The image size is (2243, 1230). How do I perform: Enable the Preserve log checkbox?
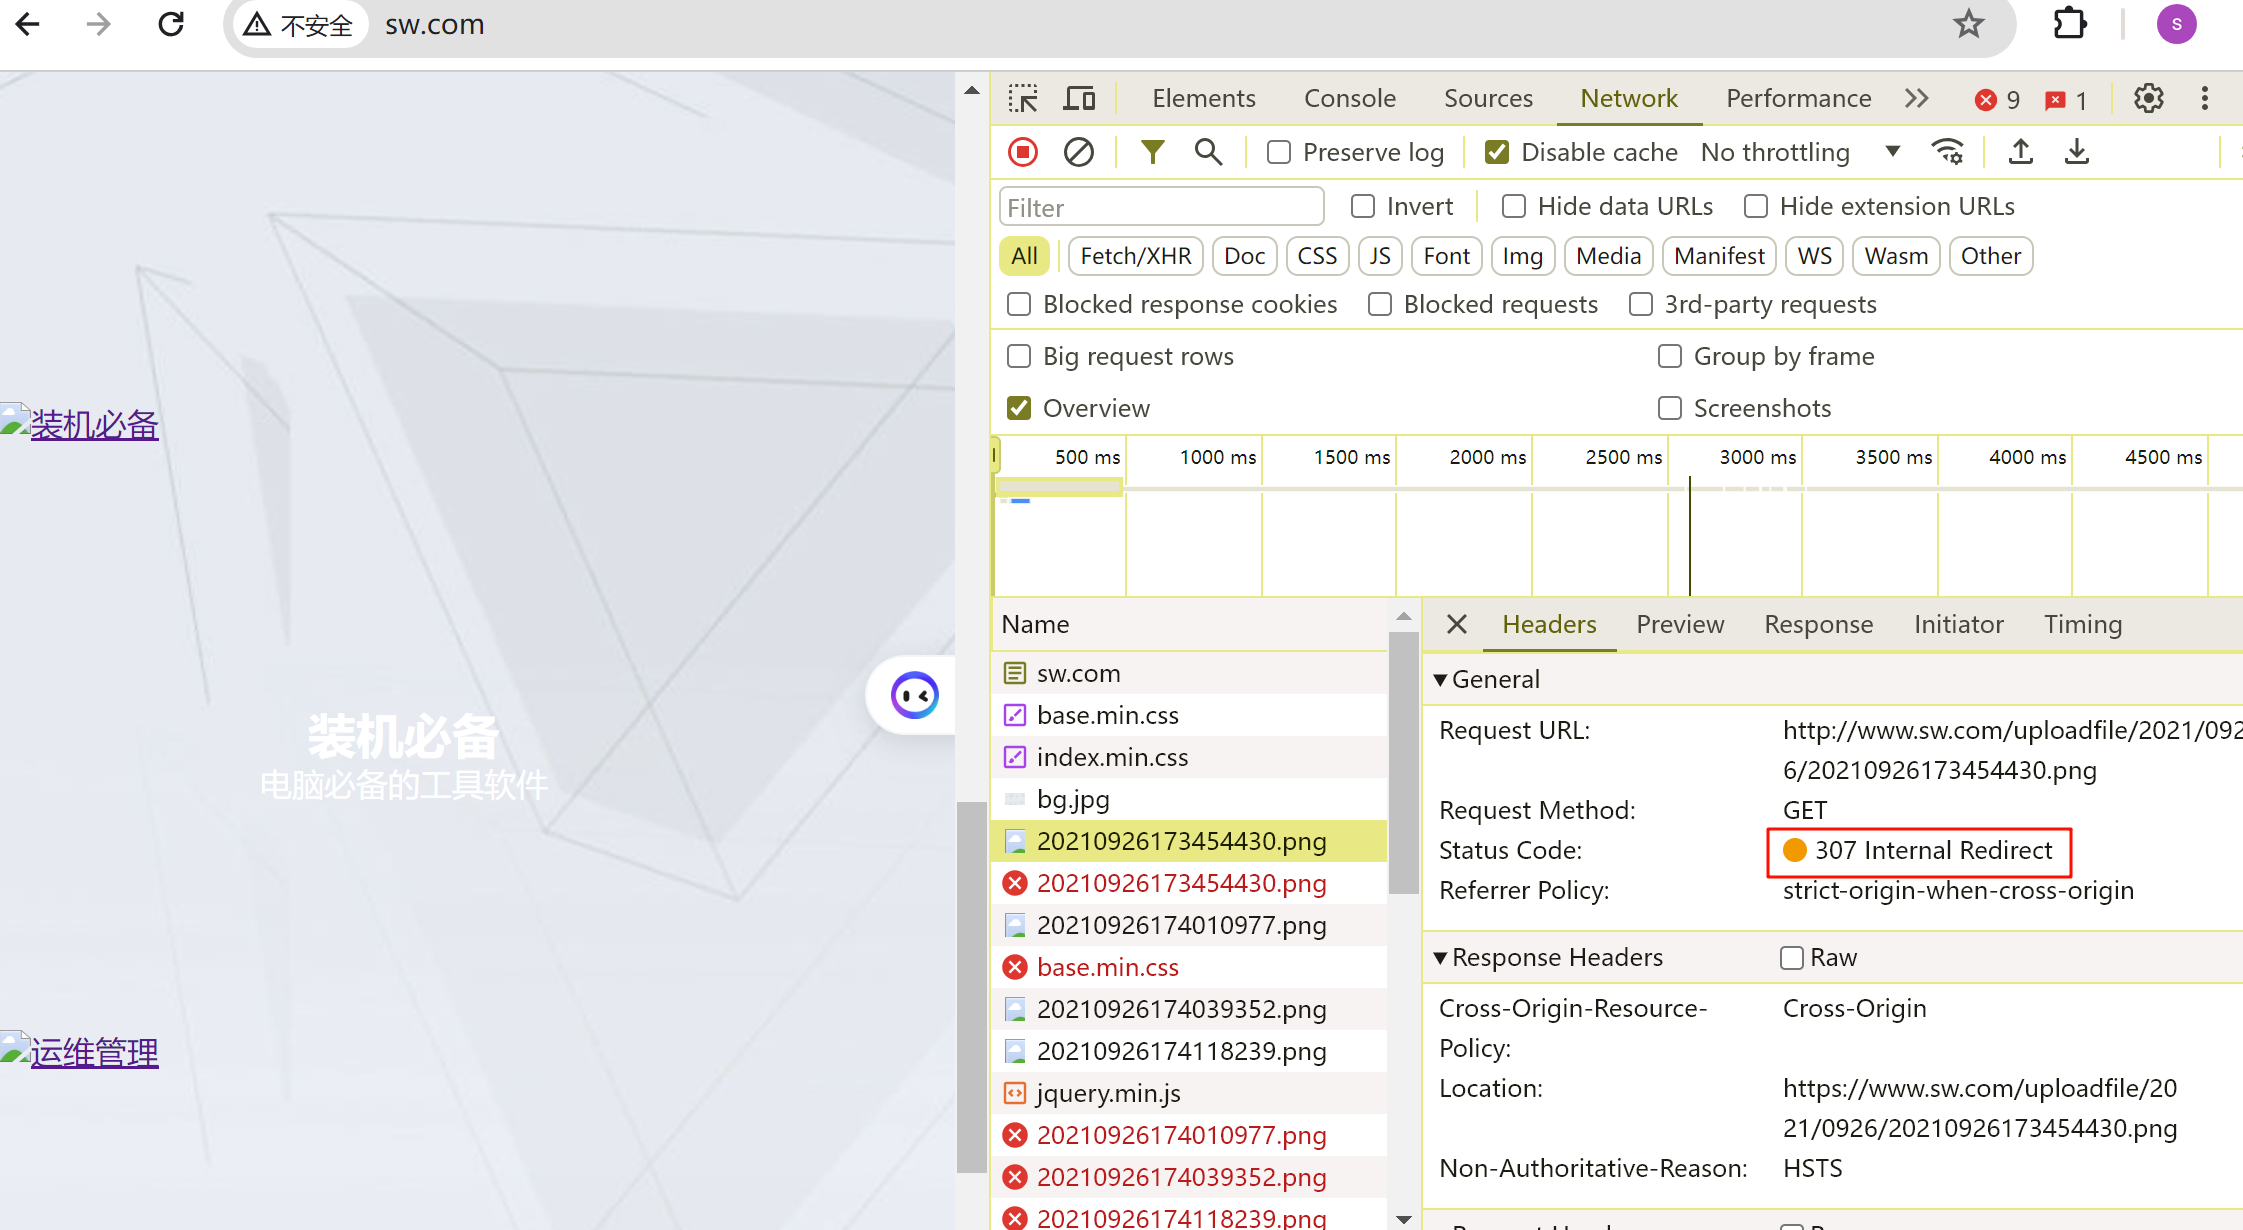1279,152
